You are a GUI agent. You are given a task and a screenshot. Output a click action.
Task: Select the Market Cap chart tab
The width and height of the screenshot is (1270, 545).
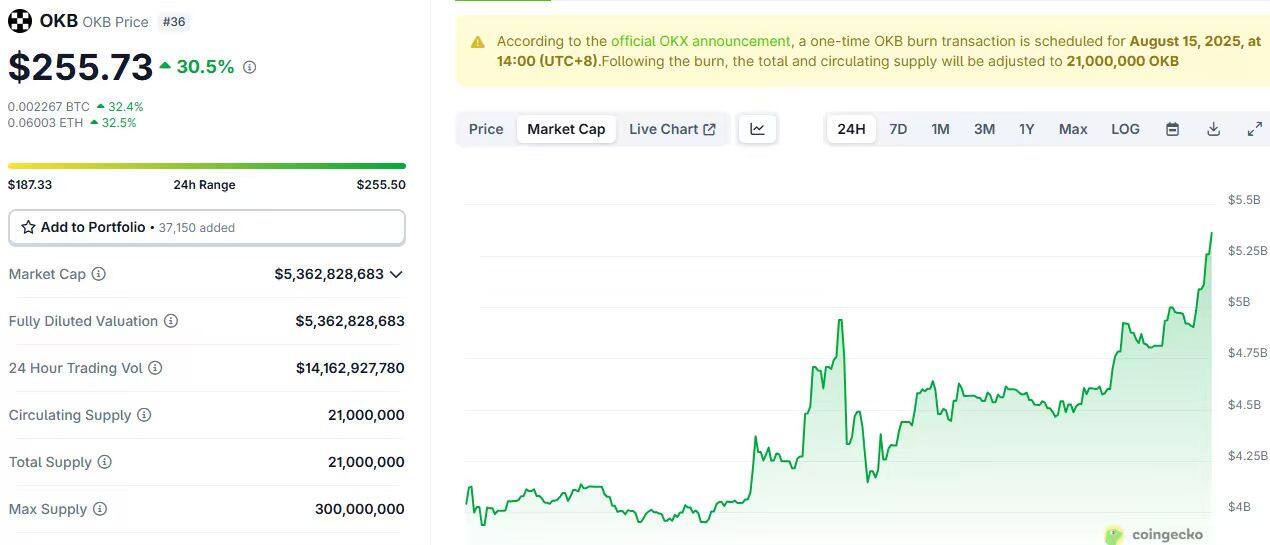pos(566,129)
